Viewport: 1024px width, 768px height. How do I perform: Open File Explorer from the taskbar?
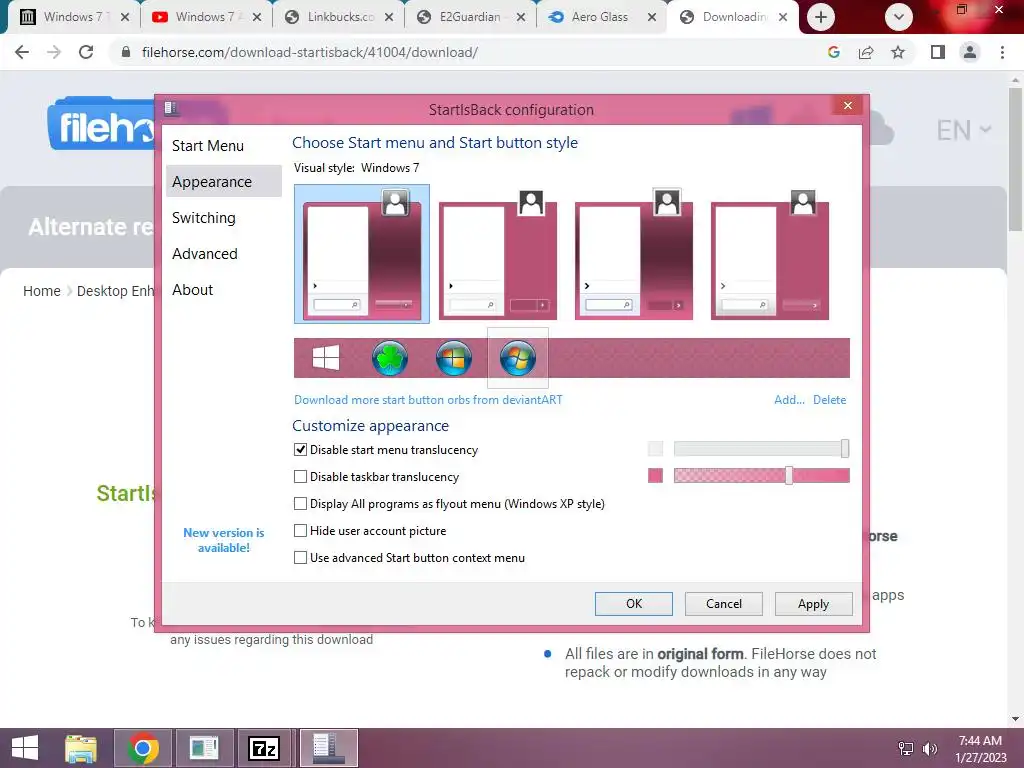(x=81, y=748)
